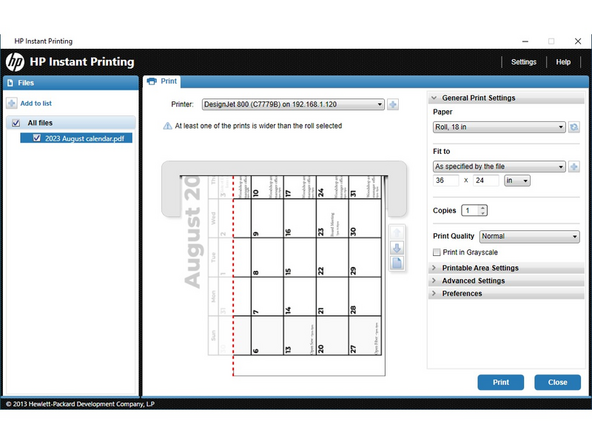This screenshot has width=592, height=444.
Task: Click the Files panel document icon
Action: click(x=11, y=83)
